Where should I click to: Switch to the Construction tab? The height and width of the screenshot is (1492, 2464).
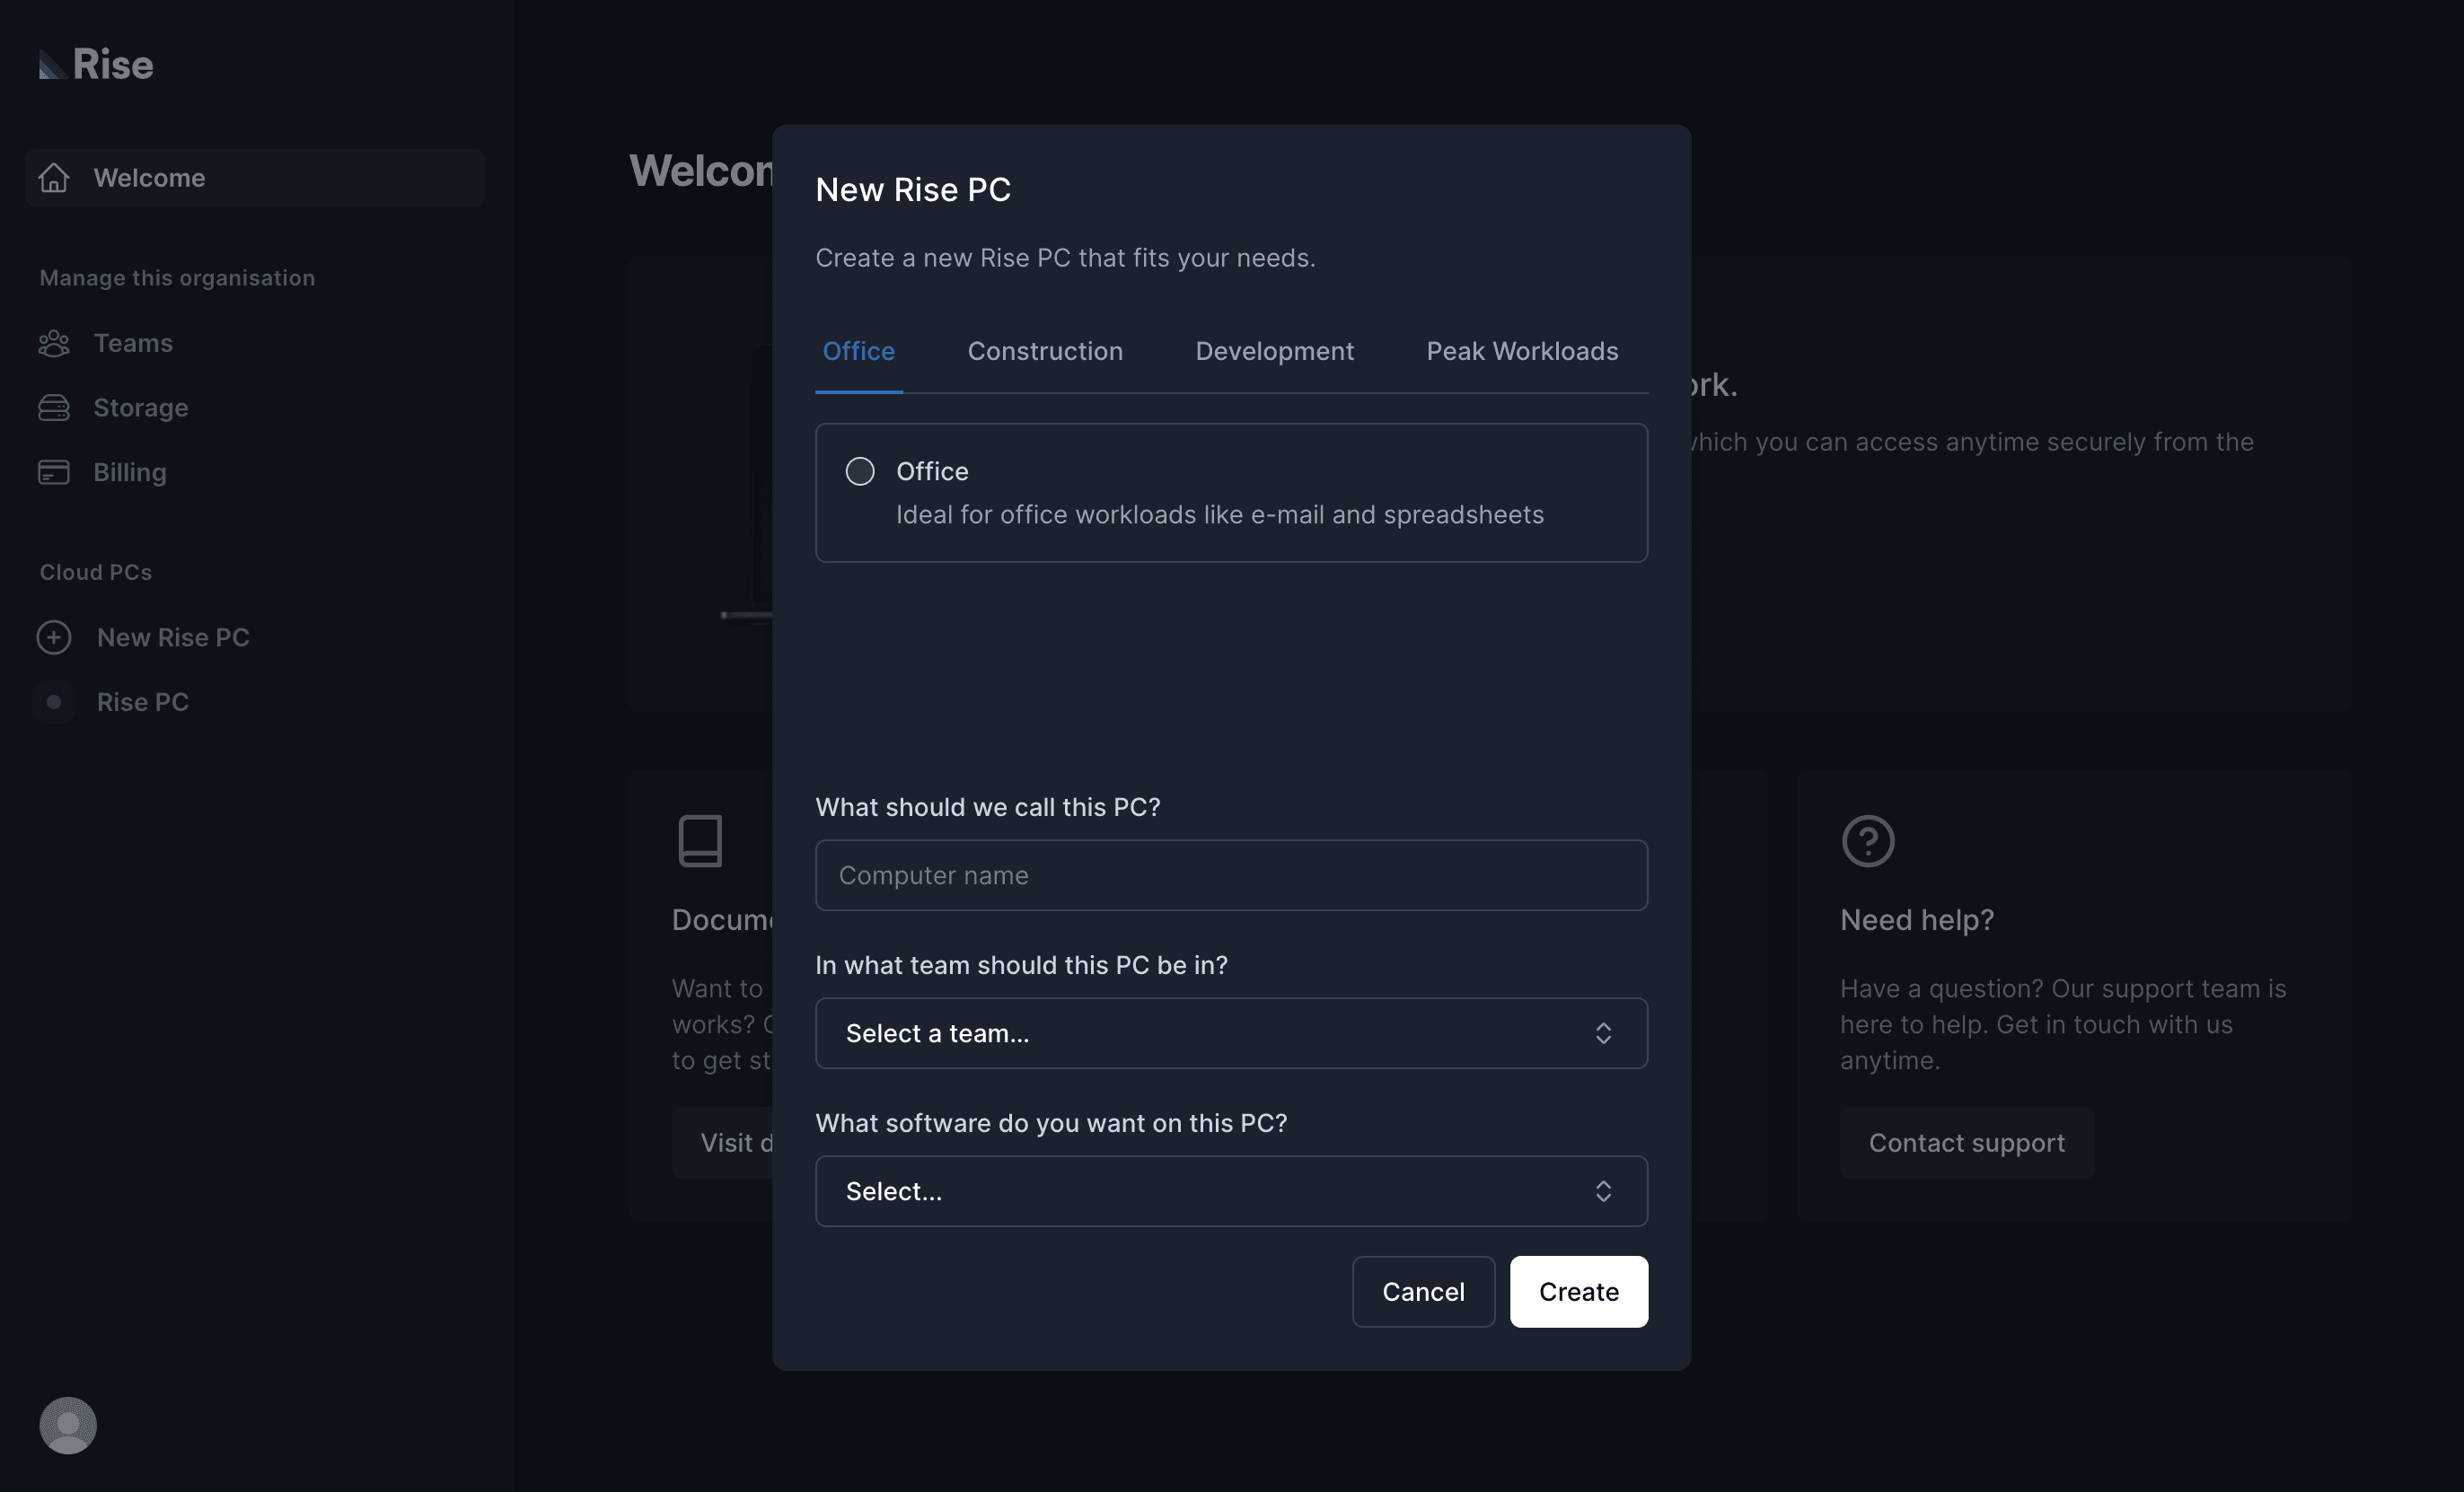tap(1045, 351)
